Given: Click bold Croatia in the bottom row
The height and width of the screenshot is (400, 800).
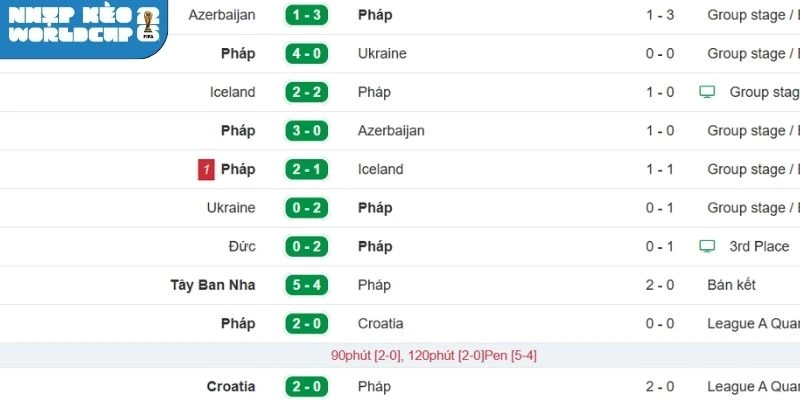Looking at the screenshot, I should click(x=231, y=386).
